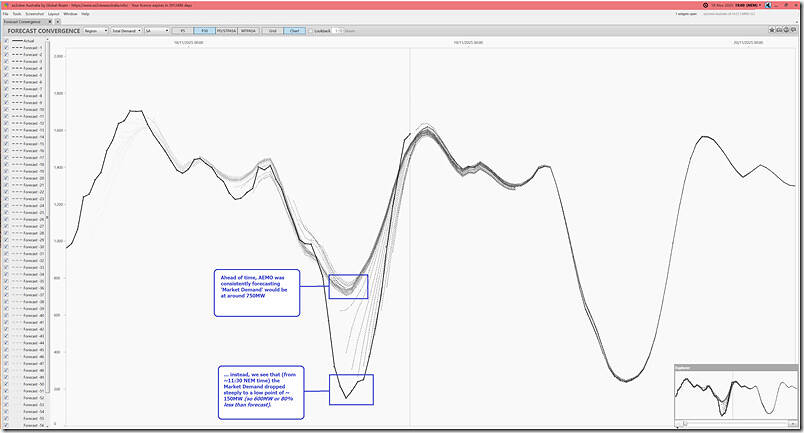Expand the Region dropdown
Screen dimensions: 804x433
96,31
